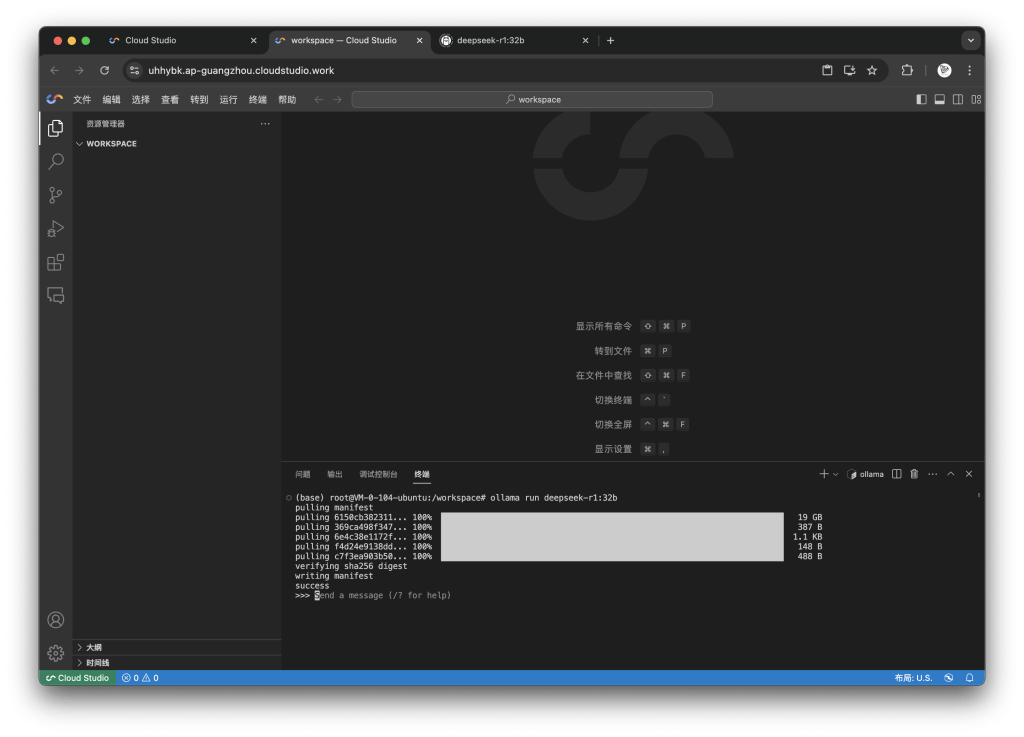The image size is (1024, 737).
Task: Switch to the 问题 panel tab
Action: pos(302,474)
